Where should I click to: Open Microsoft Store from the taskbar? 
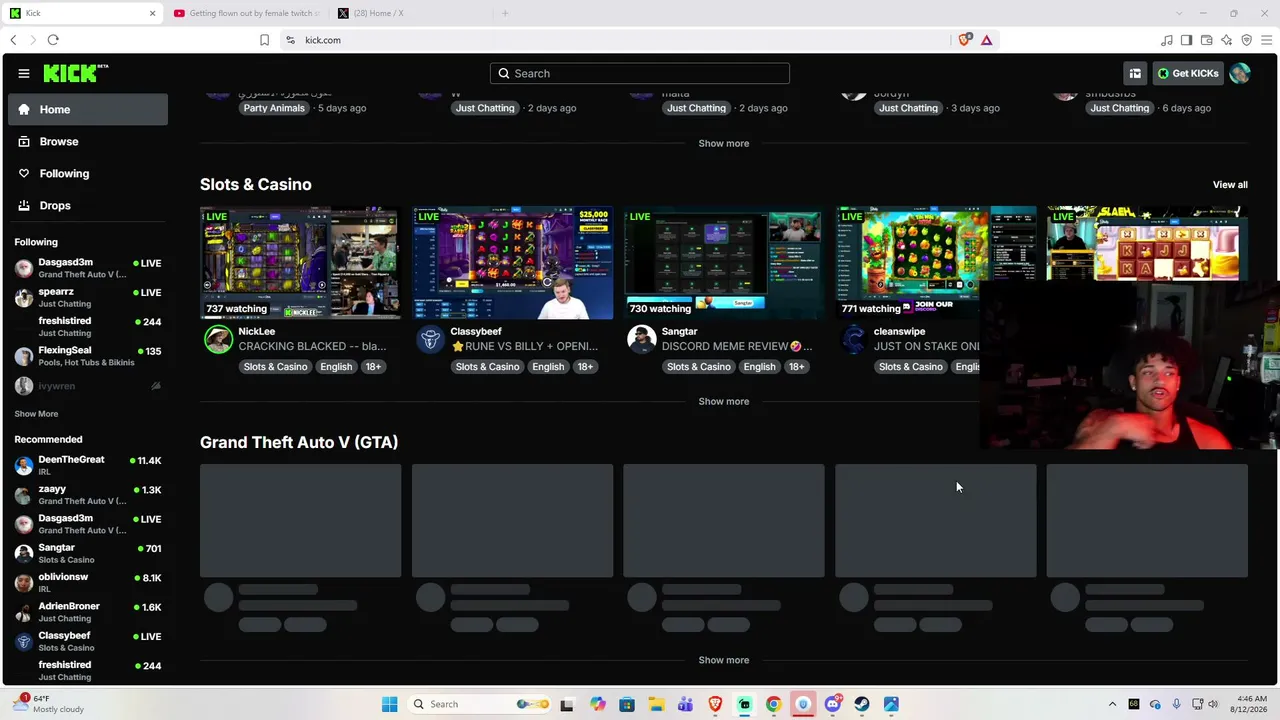coord(627,704)
